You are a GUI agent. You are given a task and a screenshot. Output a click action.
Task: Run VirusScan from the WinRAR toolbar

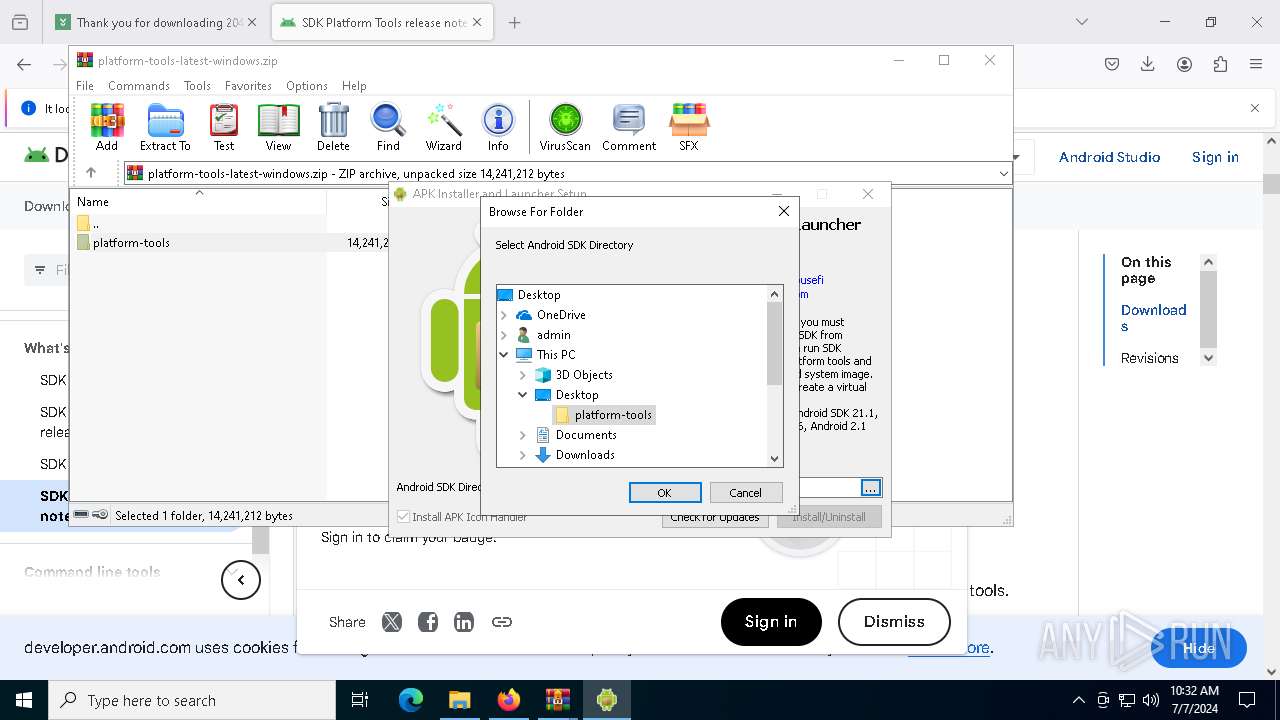coord(565,127)
